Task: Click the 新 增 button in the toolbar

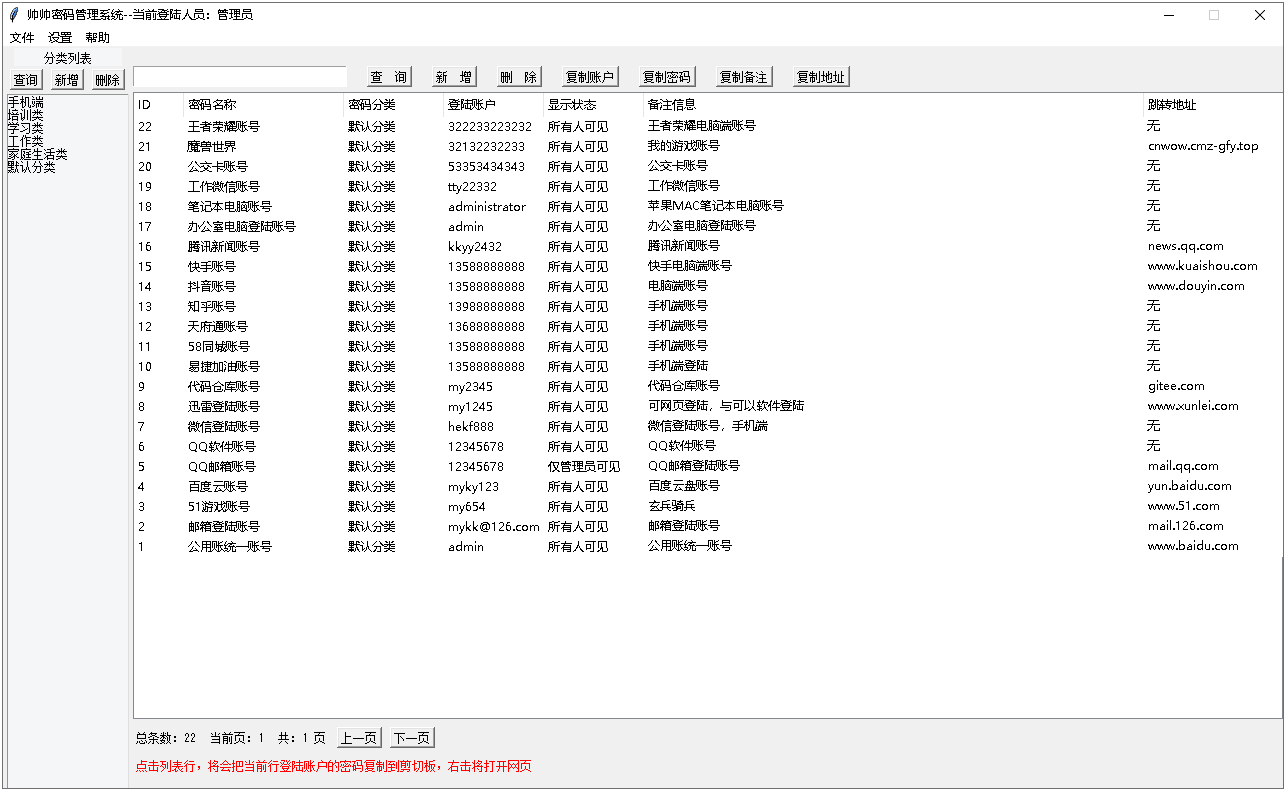Action: [x=454, y=77]
